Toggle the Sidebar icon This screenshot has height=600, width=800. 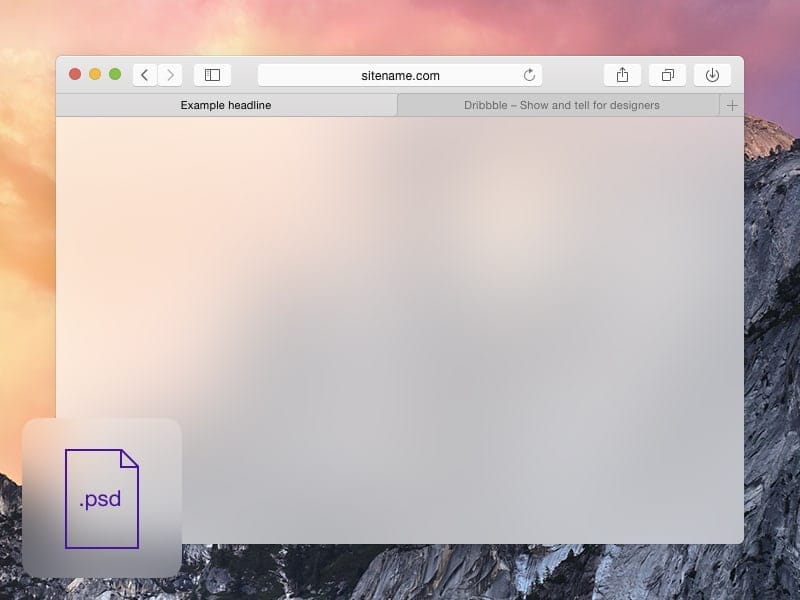[x=214, y=74]
